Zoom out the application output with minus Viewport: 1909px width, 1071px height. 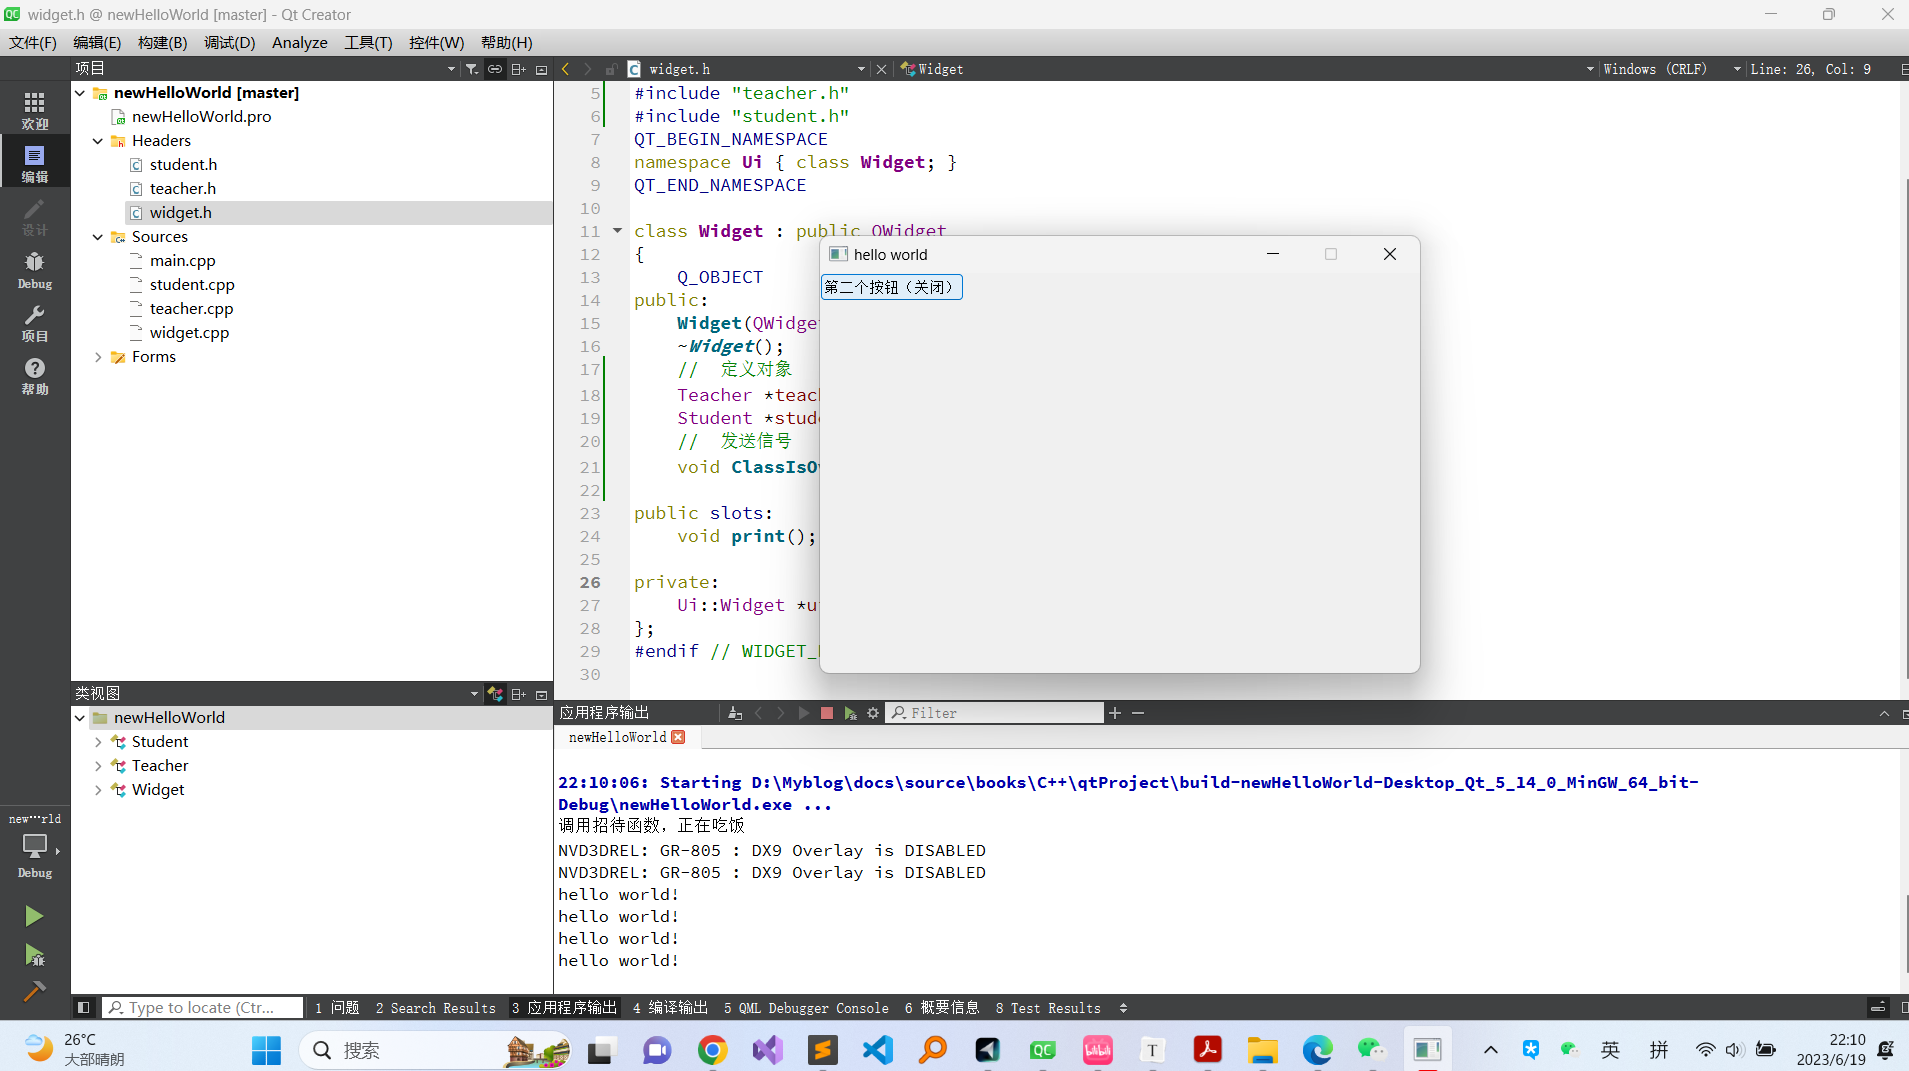pyautogui.click(x=1138, y=713)
